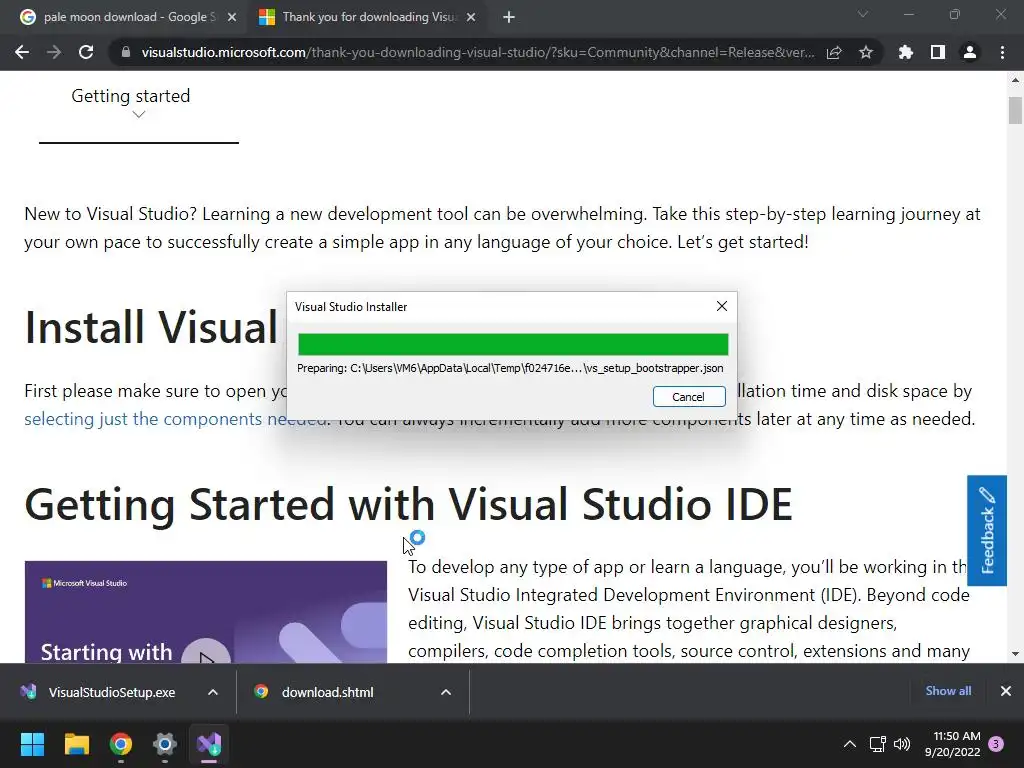This screenshot has width=1024, height=768.
Task: Open the Getting started heading
Action: (131, 96)
